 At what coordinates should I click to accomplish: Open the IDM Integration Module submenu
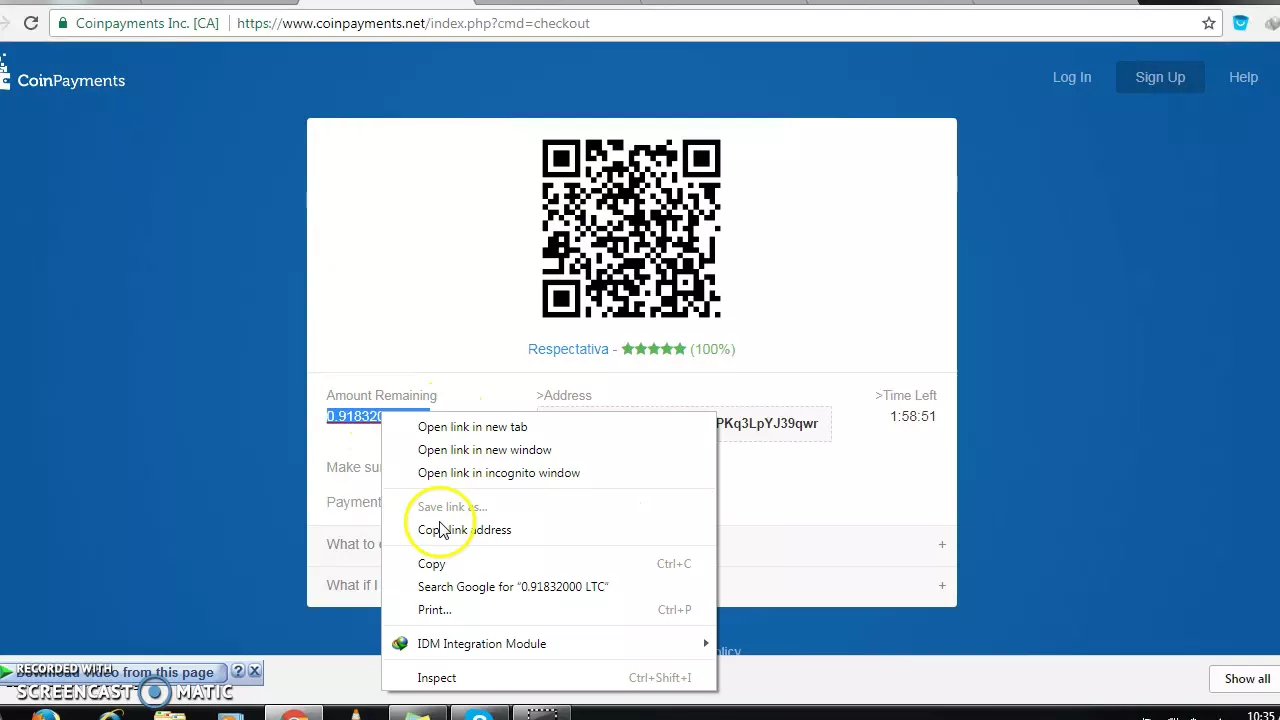(549, 644)
